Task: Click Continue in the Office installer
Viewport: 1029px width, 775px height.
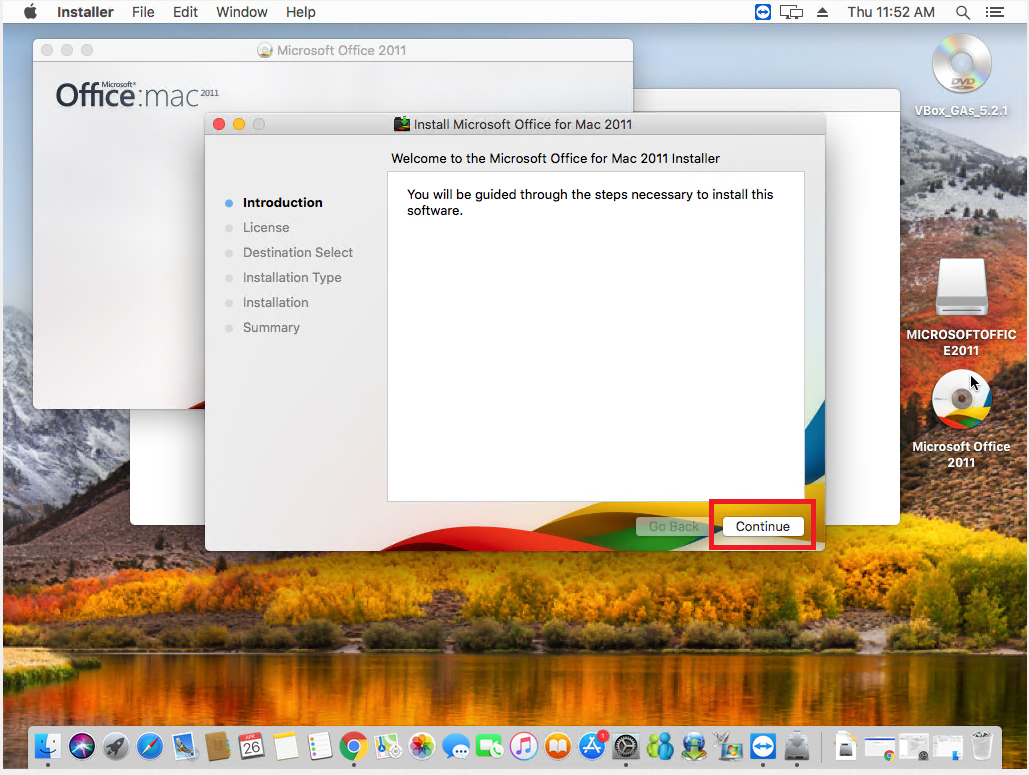Action: (762, 526)
